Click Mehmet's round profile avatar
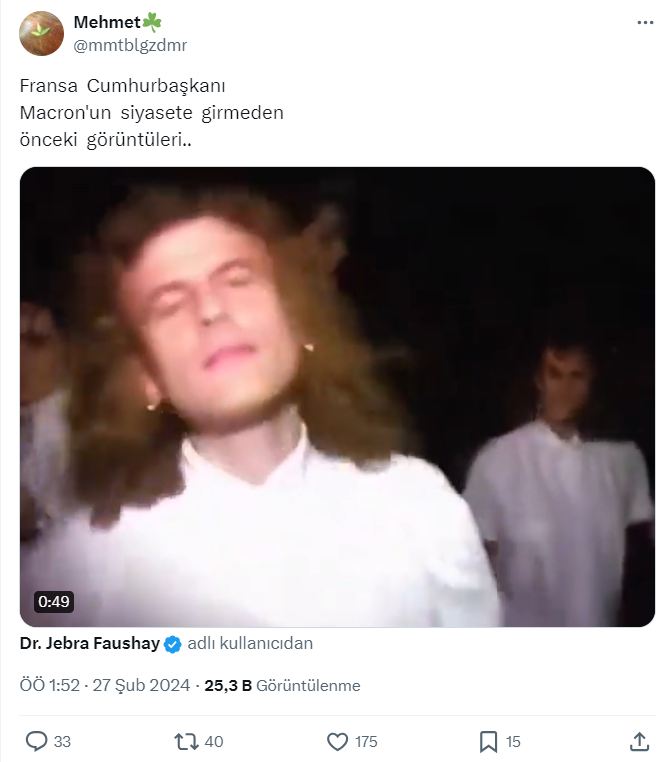Screen dimensions: 669x762 pos(42,33)
